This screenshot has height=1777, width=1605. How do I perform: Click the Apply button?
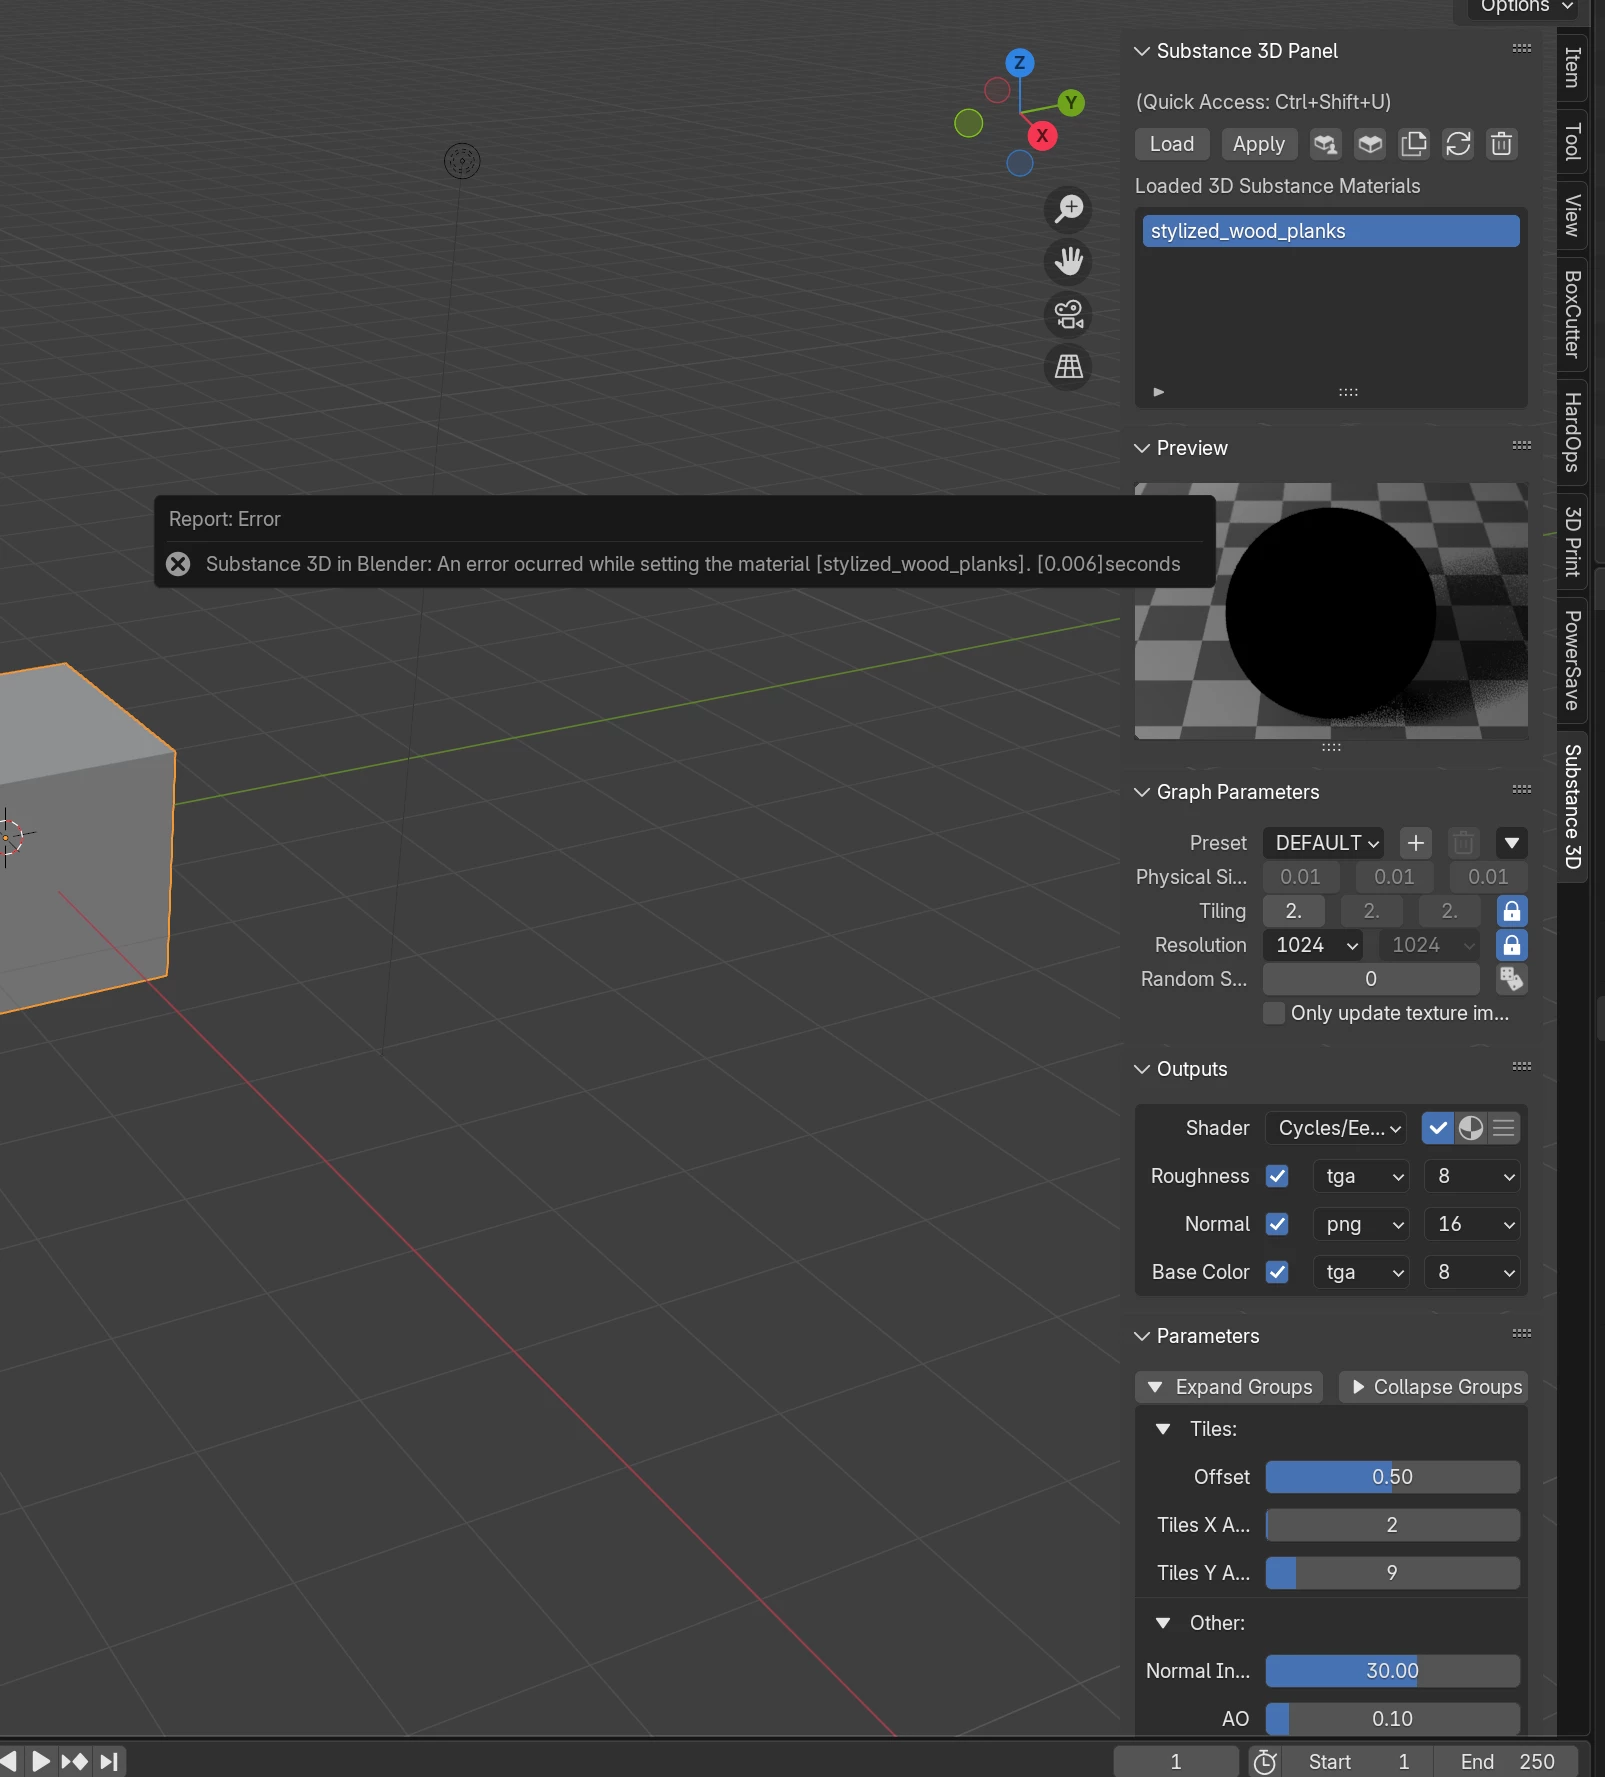pyautogui.click(x=1259, y=144)
